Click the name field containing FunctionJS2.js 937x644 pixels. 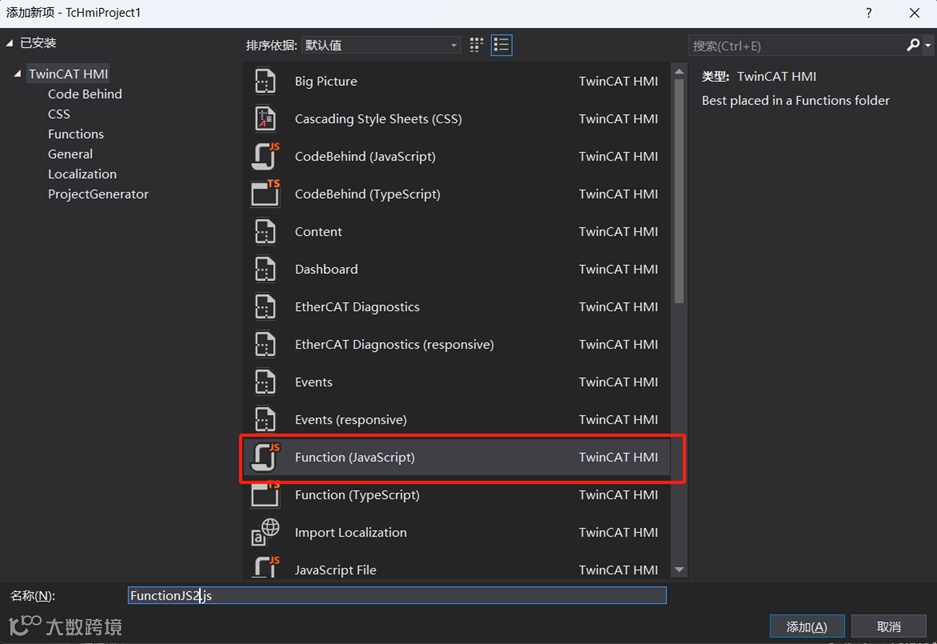point(397,596)
